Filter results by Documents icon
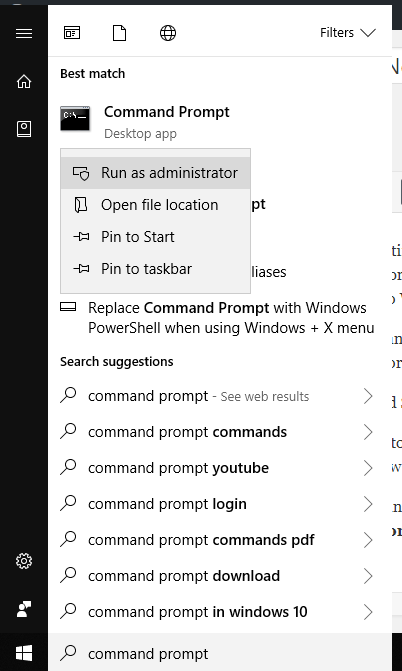The width and height of the screenshot is (402, 671). tap(119, 33)
